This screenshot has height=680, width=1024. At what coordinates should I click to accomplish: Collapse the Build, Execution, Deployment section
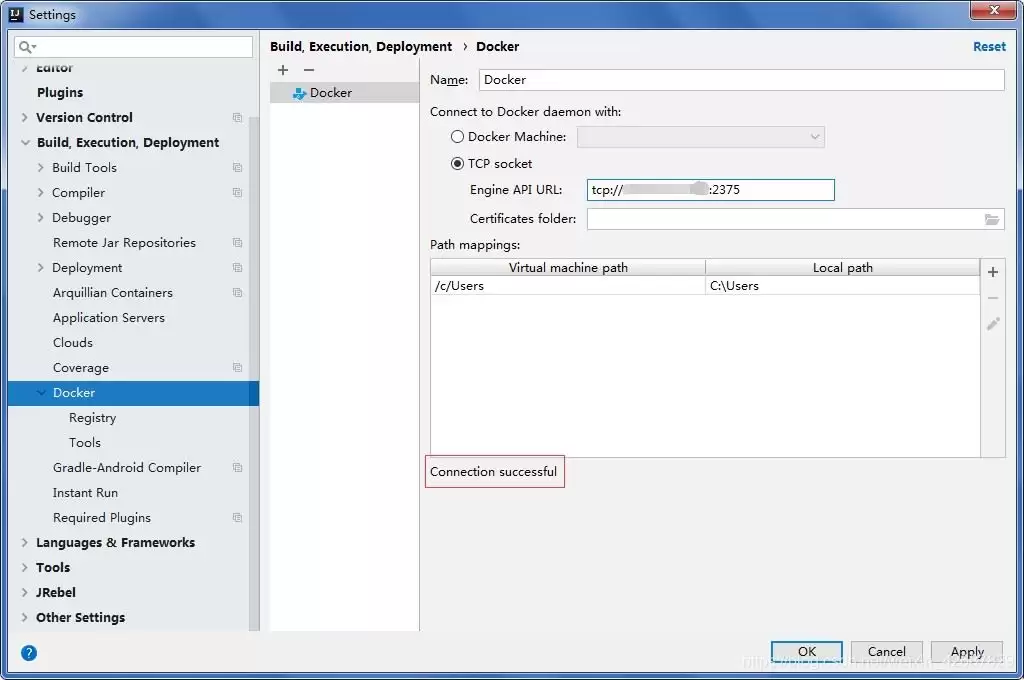point(24,143)
